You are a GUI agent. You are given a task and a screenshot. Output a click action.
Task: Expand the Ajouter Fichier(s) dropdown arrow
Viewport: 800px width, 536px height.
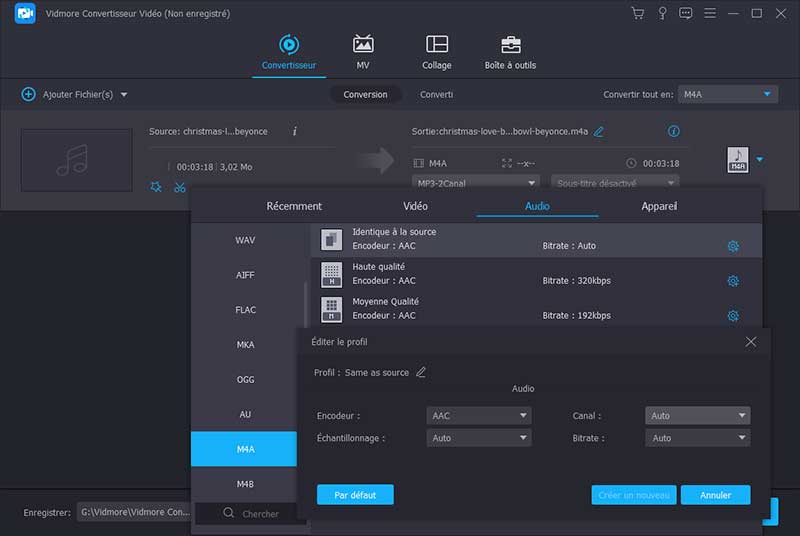point(124,95)
